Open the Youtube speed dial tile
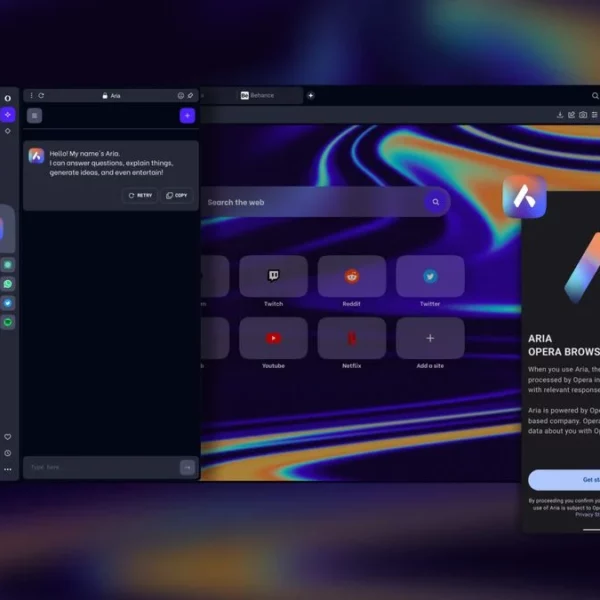This screenshot has width=600, height=600. click(x=273, y=338)
